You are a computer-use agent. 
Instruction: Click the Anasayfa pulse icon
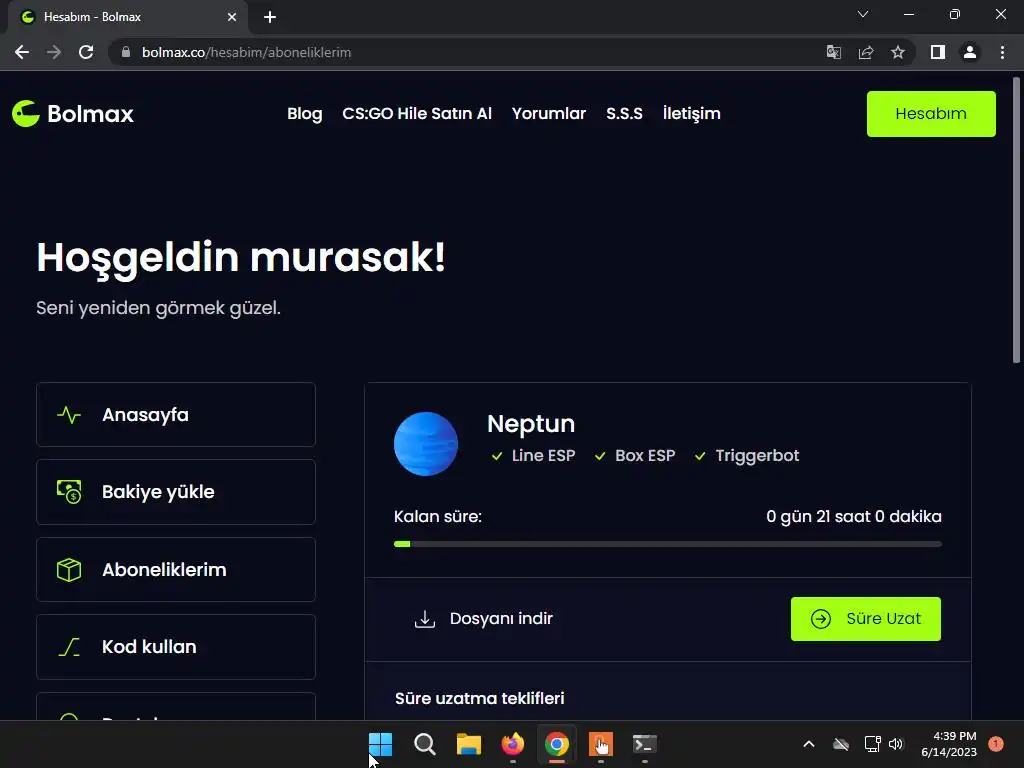tap(69, 415)
